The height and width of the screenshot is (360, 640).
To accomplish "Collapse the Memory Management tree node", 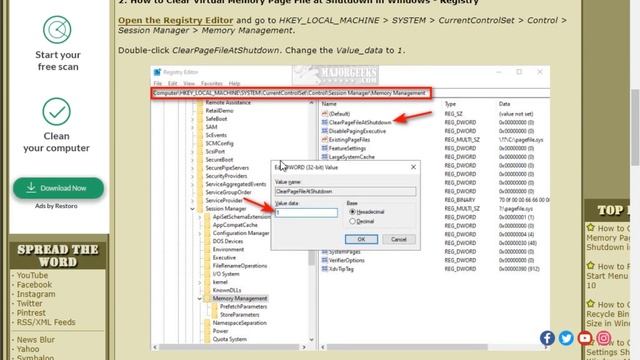I will pyautogui.click(x=200, y=298).
